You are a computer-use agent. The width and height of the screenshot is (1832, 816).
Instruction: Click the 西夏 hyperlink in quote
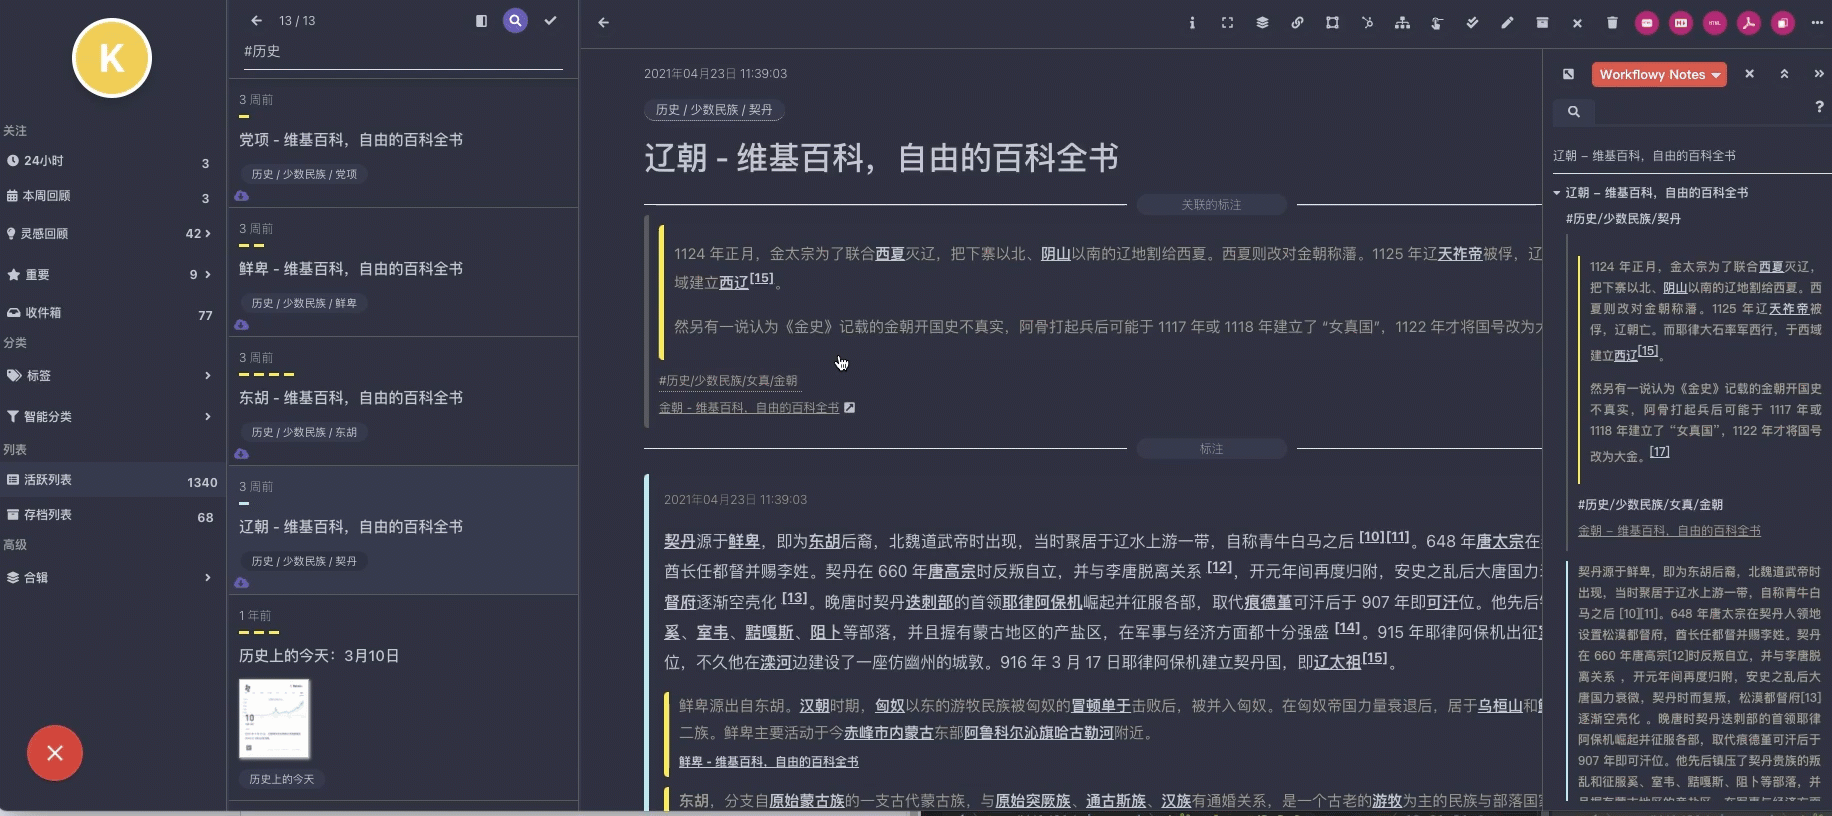[890, 254]
